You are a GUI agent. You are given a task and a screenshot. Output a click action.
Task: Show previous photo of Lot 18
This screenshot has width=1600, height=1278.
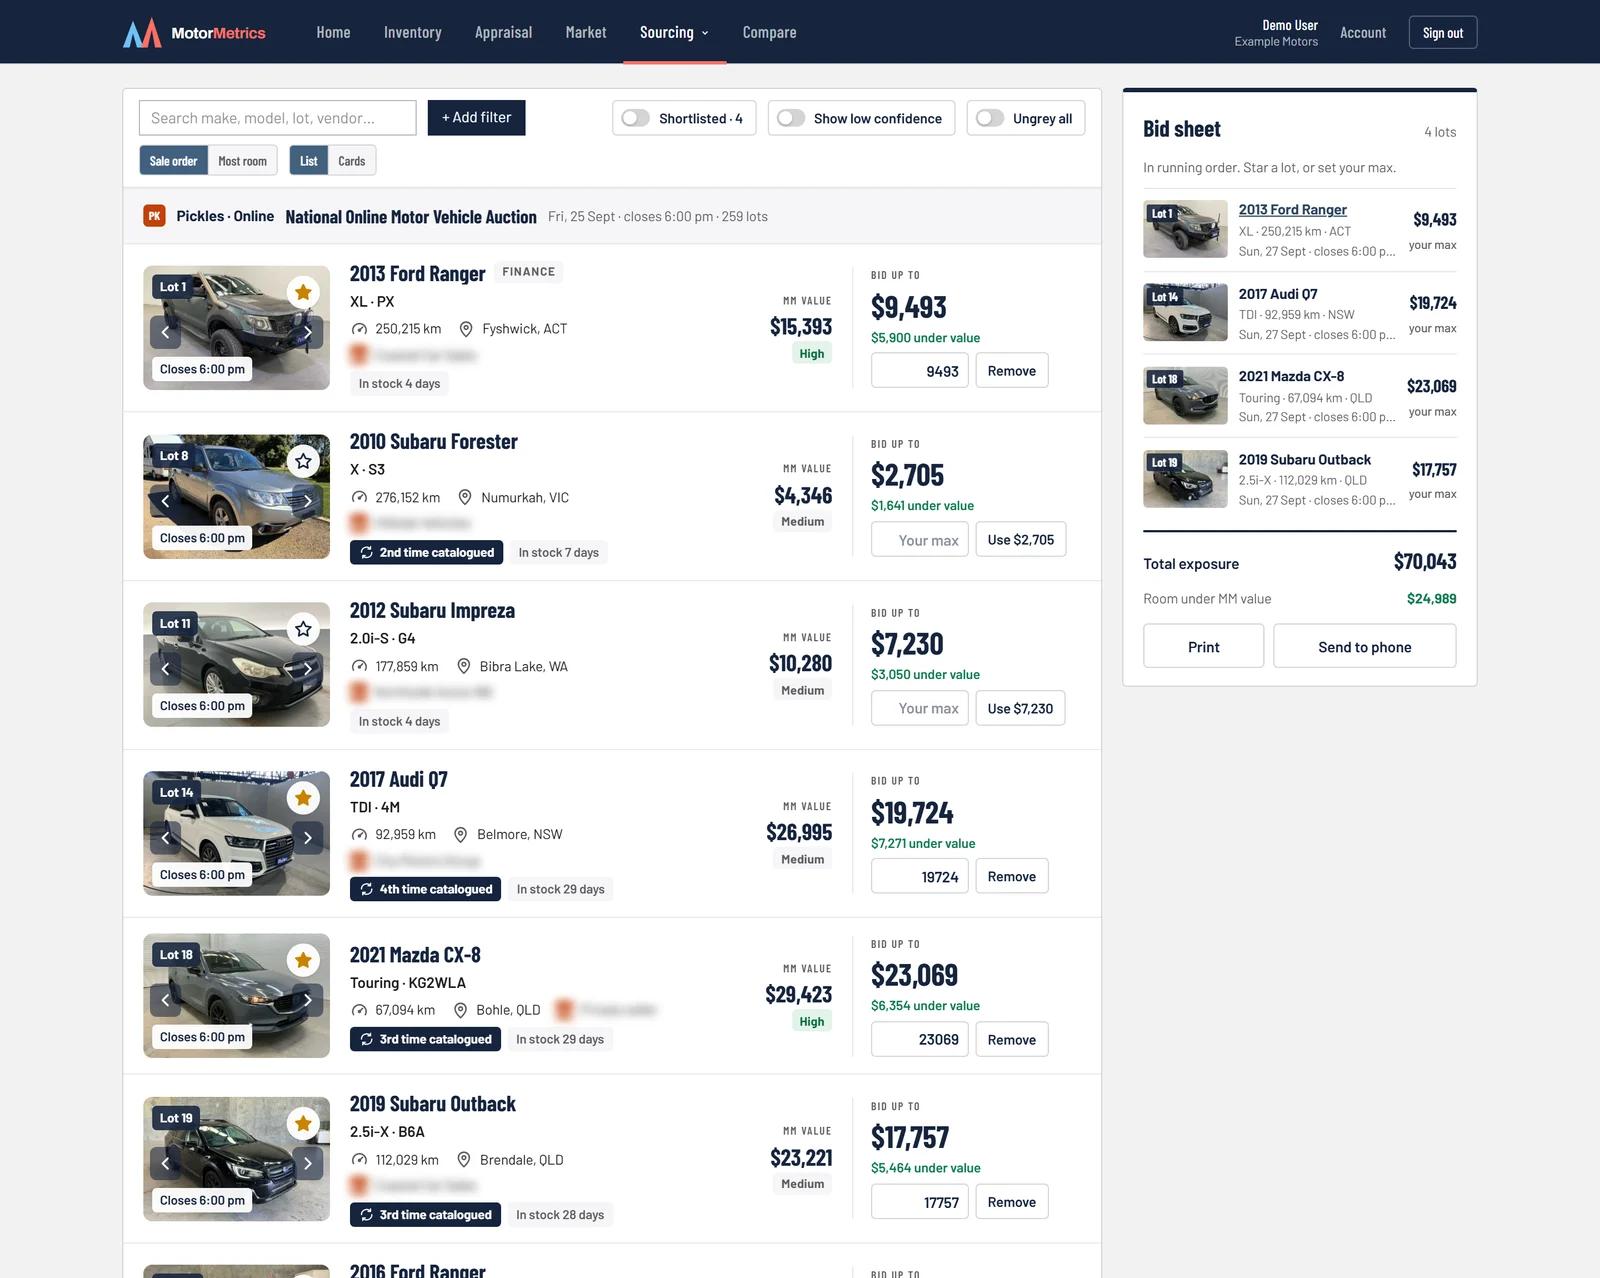click(166, 1000)
